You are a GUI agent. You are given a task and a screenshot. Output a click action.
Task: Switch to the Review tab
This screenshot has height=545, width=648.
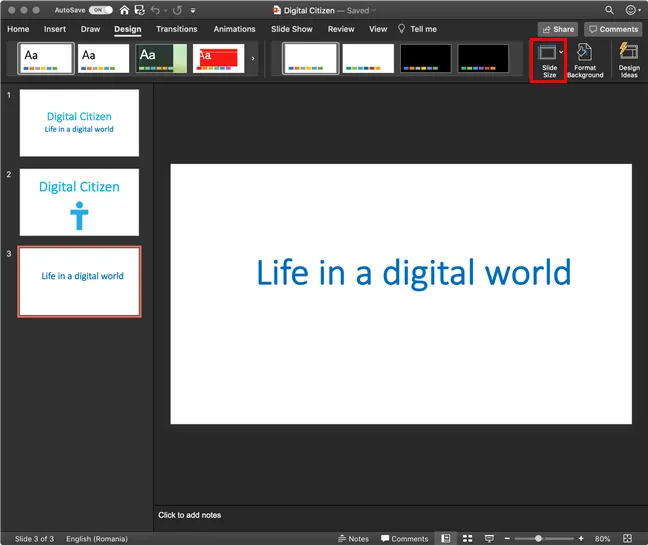341,29
